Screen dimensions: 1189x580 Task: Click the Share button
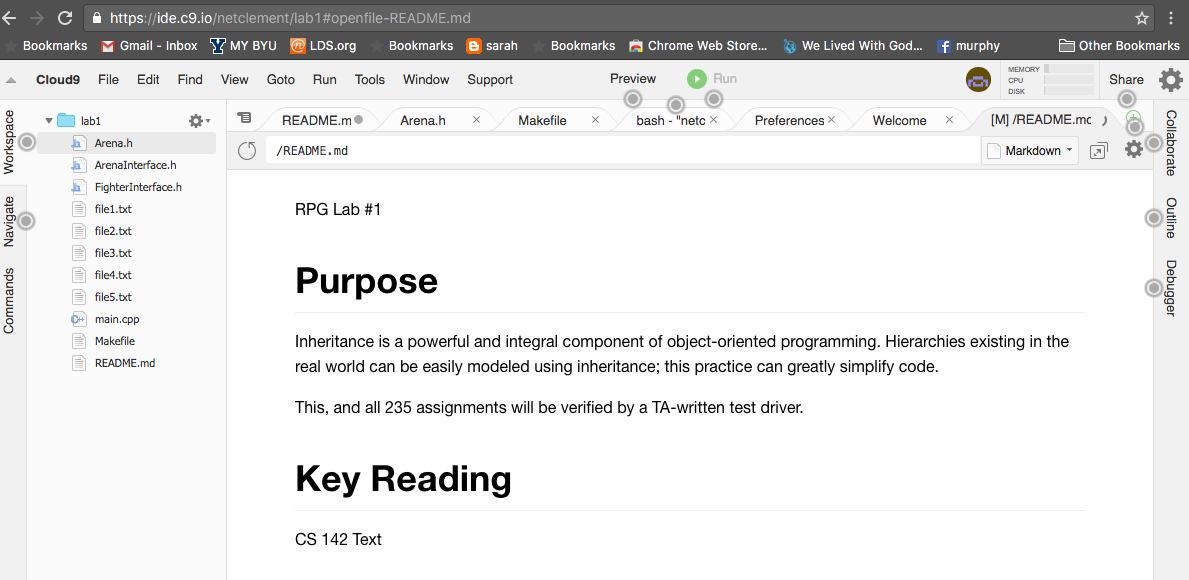tap(1126, 79)
